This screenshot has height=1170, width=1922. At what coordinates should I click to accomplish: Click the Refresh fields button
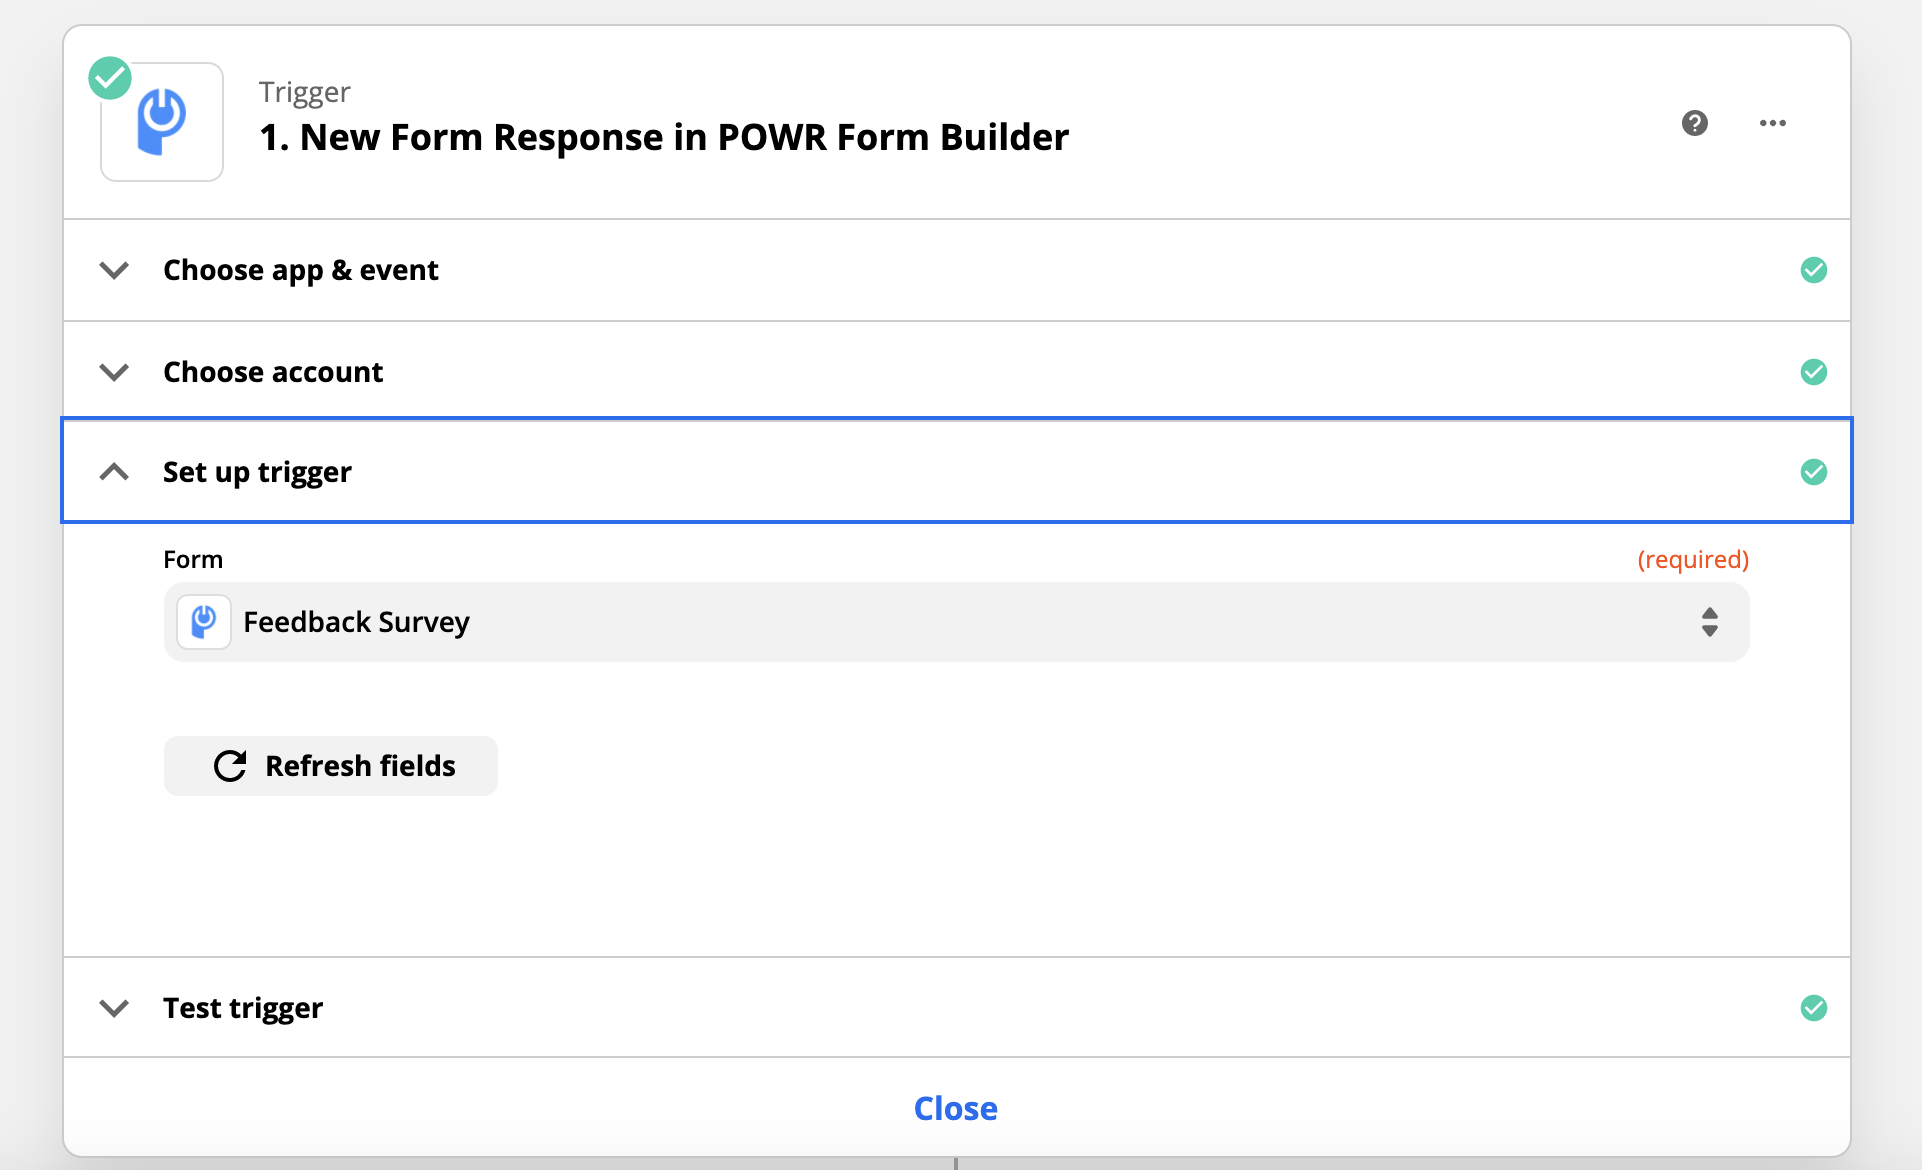pyautogui.click(x=330, y=766)
